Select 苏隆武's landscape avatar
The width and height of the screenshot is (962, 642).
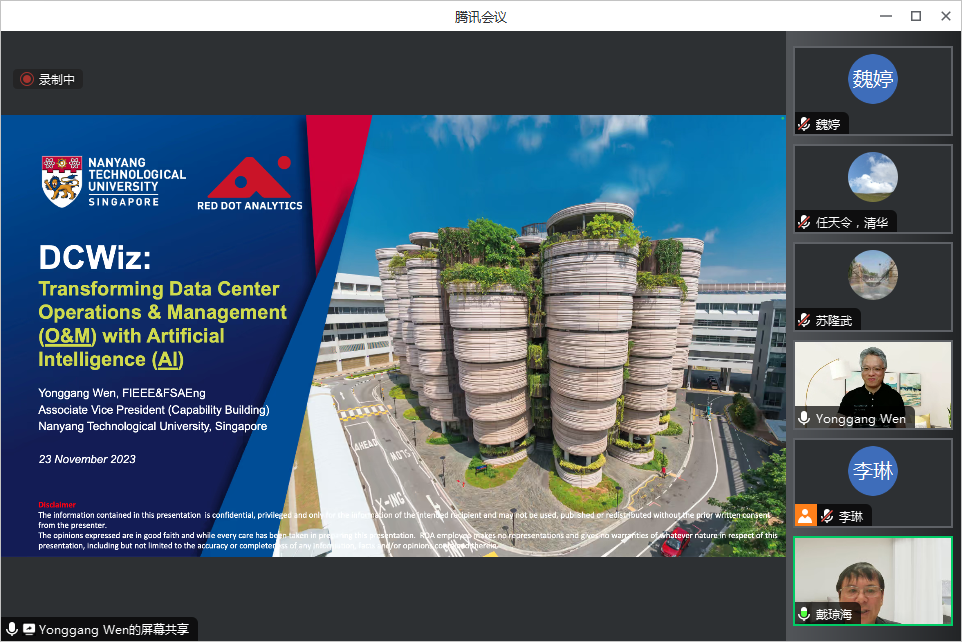[872, 275]
